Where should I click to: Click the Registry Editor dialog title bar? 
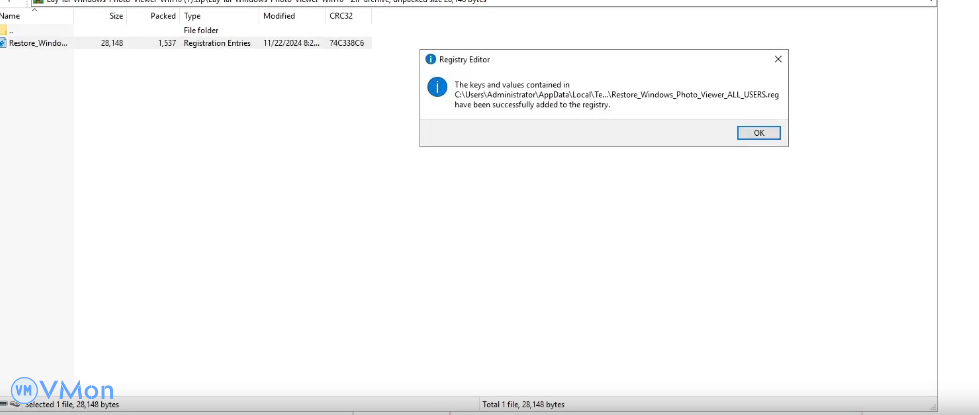[600, 59]
